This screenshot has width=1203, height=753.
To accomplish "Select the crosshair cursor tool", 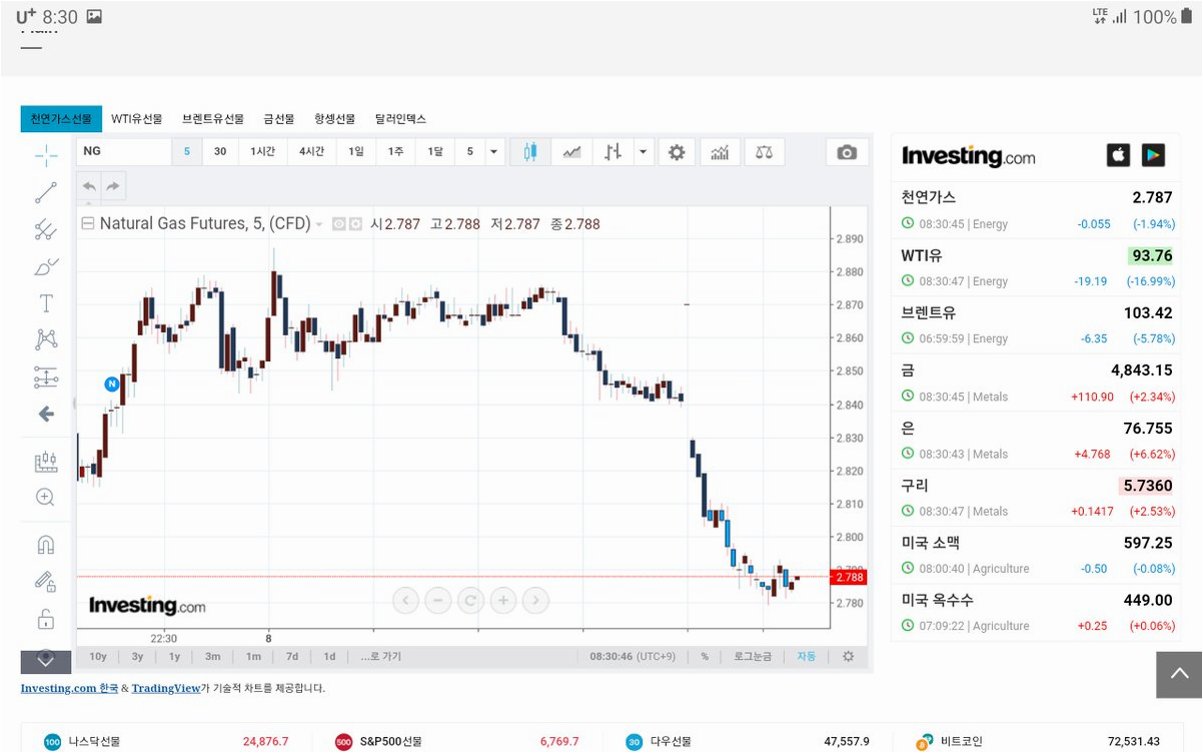I will click(46, 155).
